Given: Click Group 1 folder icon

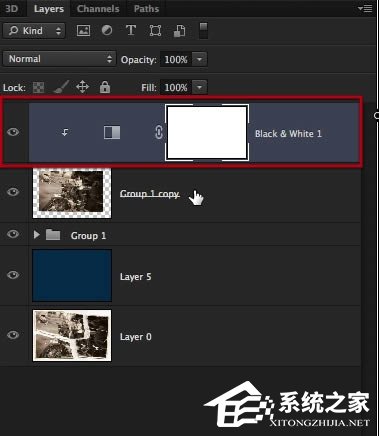Looking at the screenshot, I should pos(53,235).
